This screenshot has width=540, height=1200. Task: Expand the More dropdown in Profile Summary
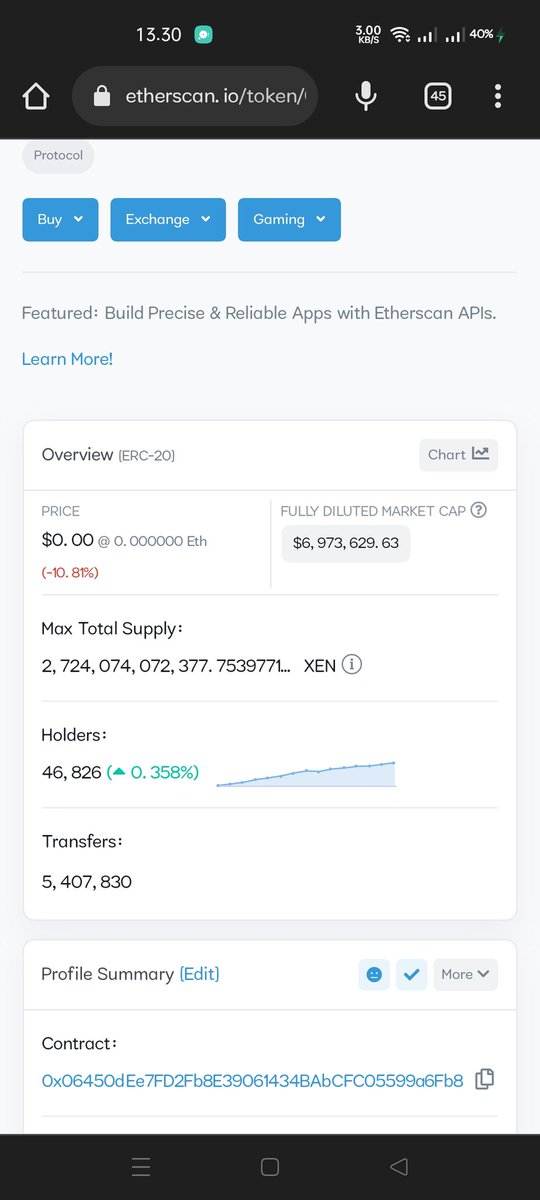tap(465, 974)
